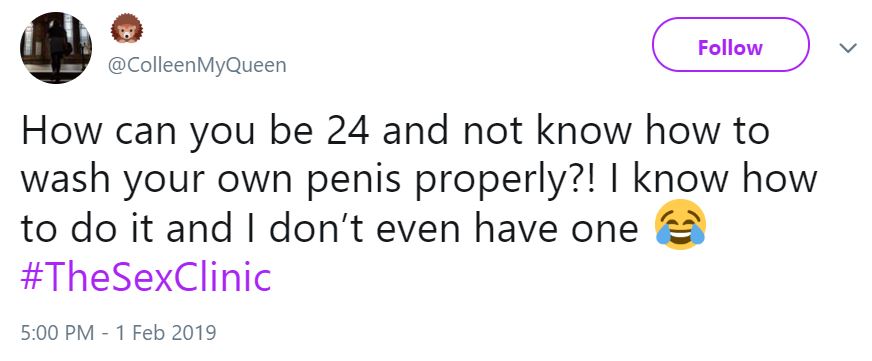Click the tweet line starting 'How can you'
The width and height of the screenshot is (872, 361).
click(395, 132)
